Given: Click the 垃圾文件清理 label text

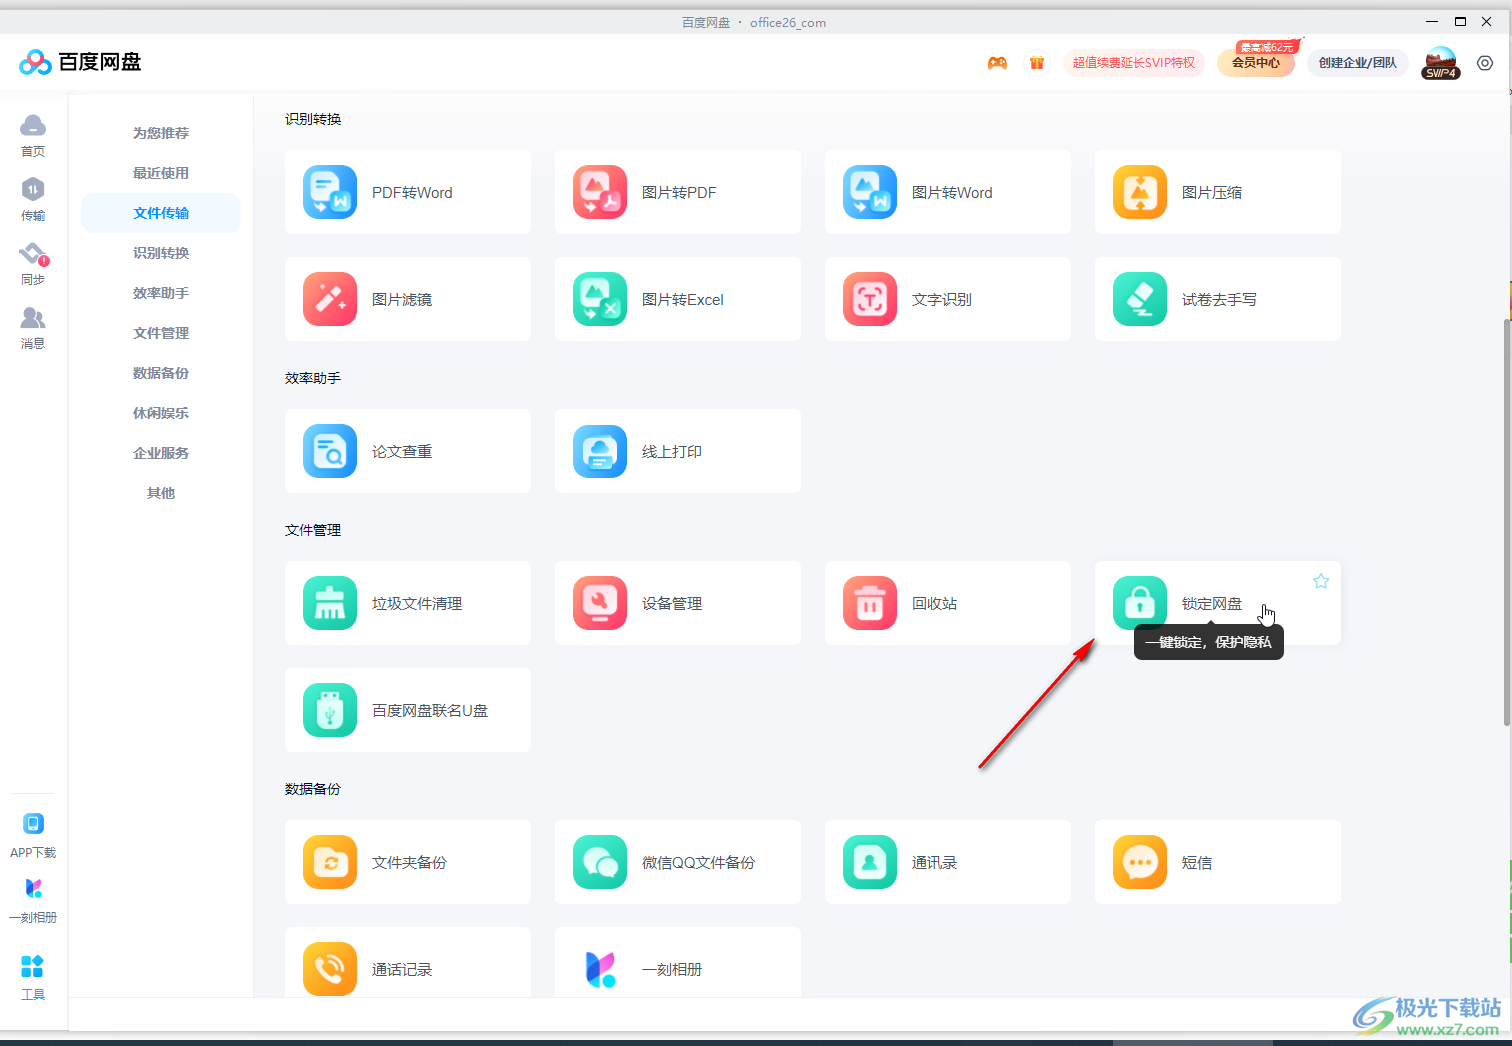Looking at the screenshot, I should [x=417, y=603].
